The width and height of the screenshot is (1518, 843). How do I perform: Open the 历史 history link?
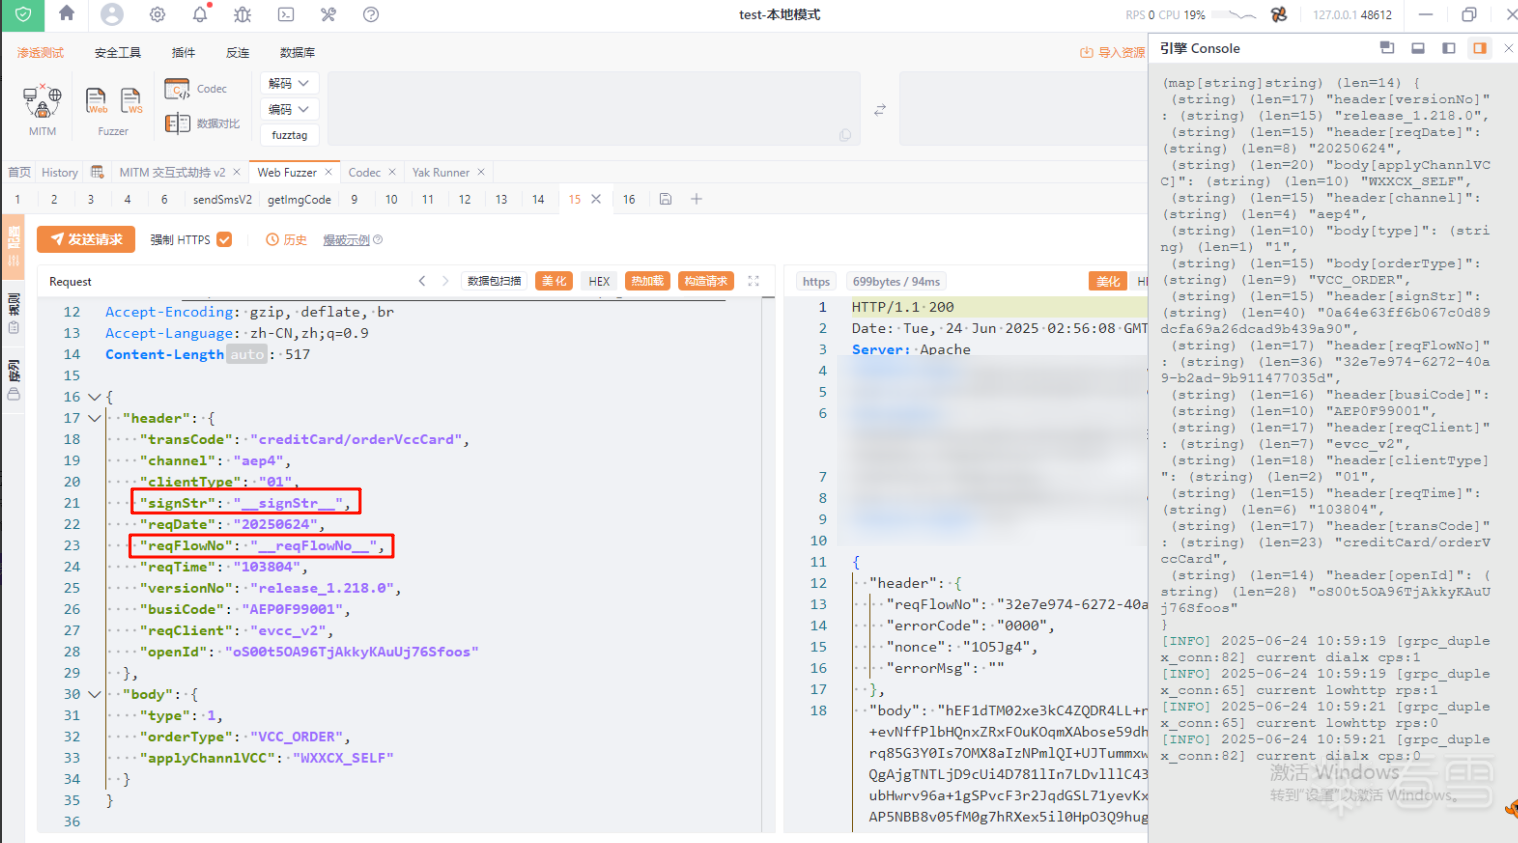[286, 239]
